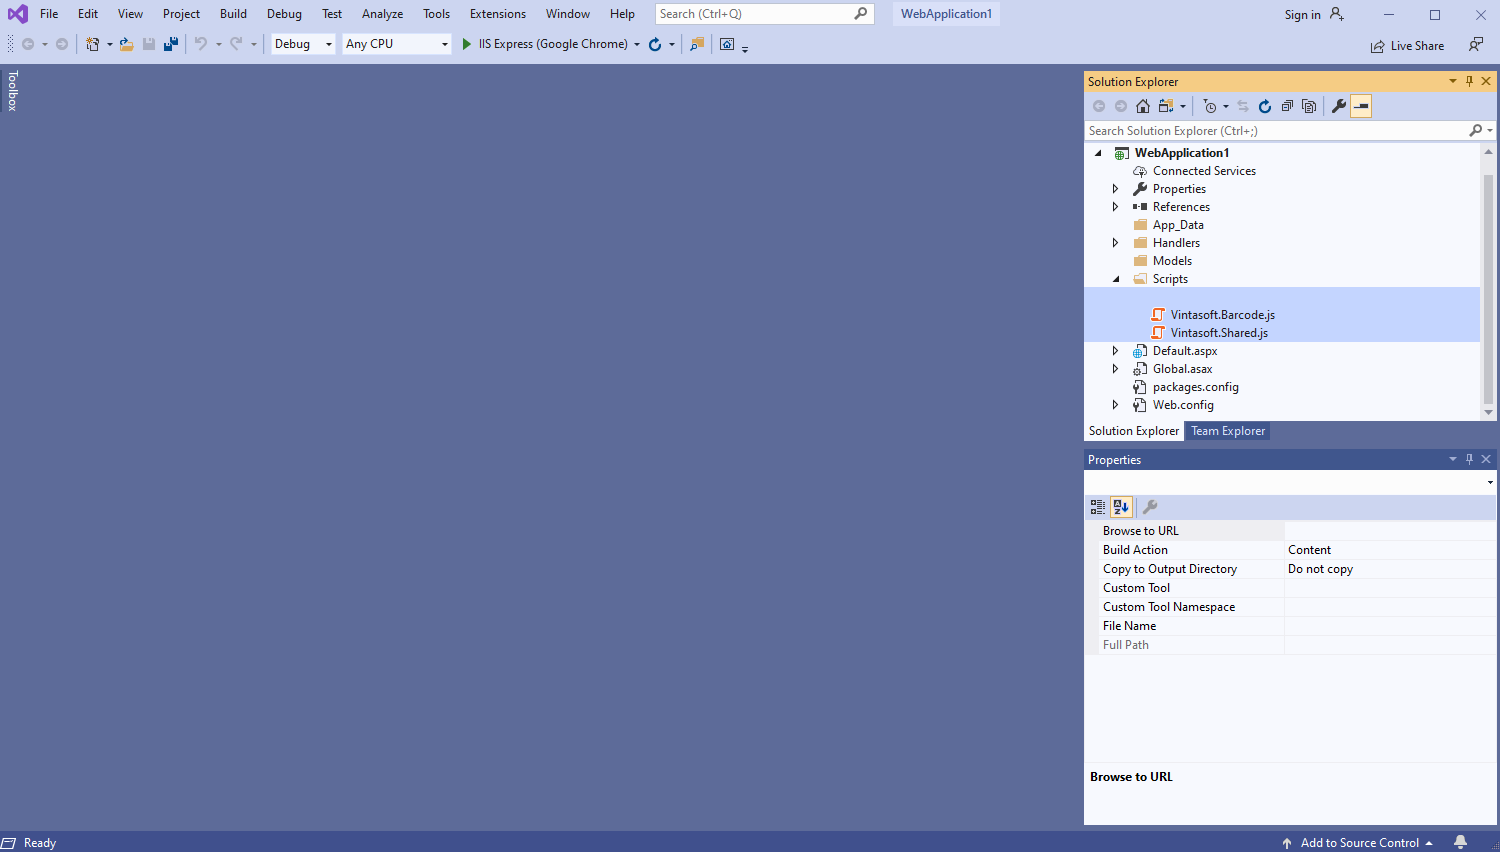This screenshot has height=852, width=1500.
Task: Open the Extensions menu
Action: 498,14
